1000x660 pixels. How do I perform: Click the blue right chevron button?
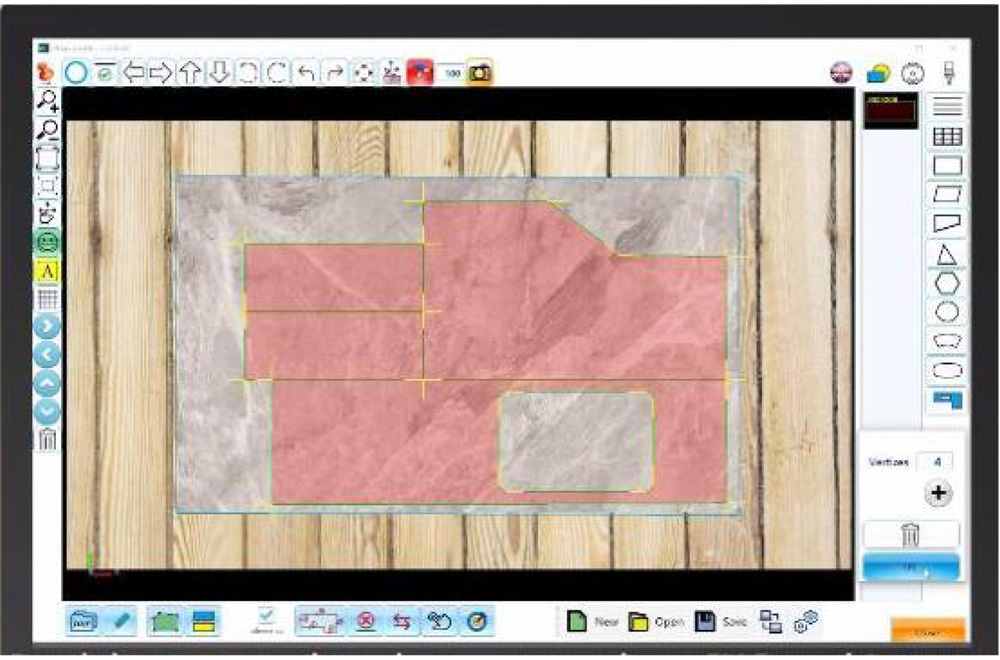tap(47, 326)
